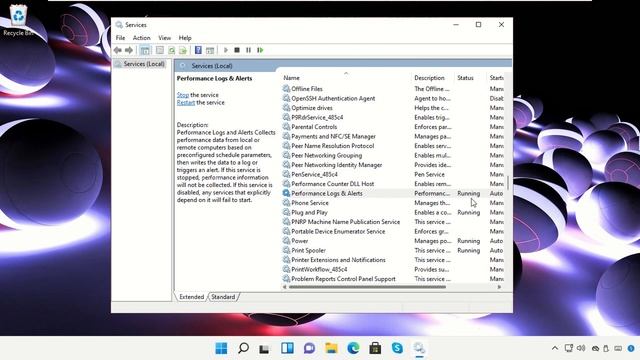Select the Print Spooler service
640x360 pixels.
pyautogui.click(x=392, y=250)
